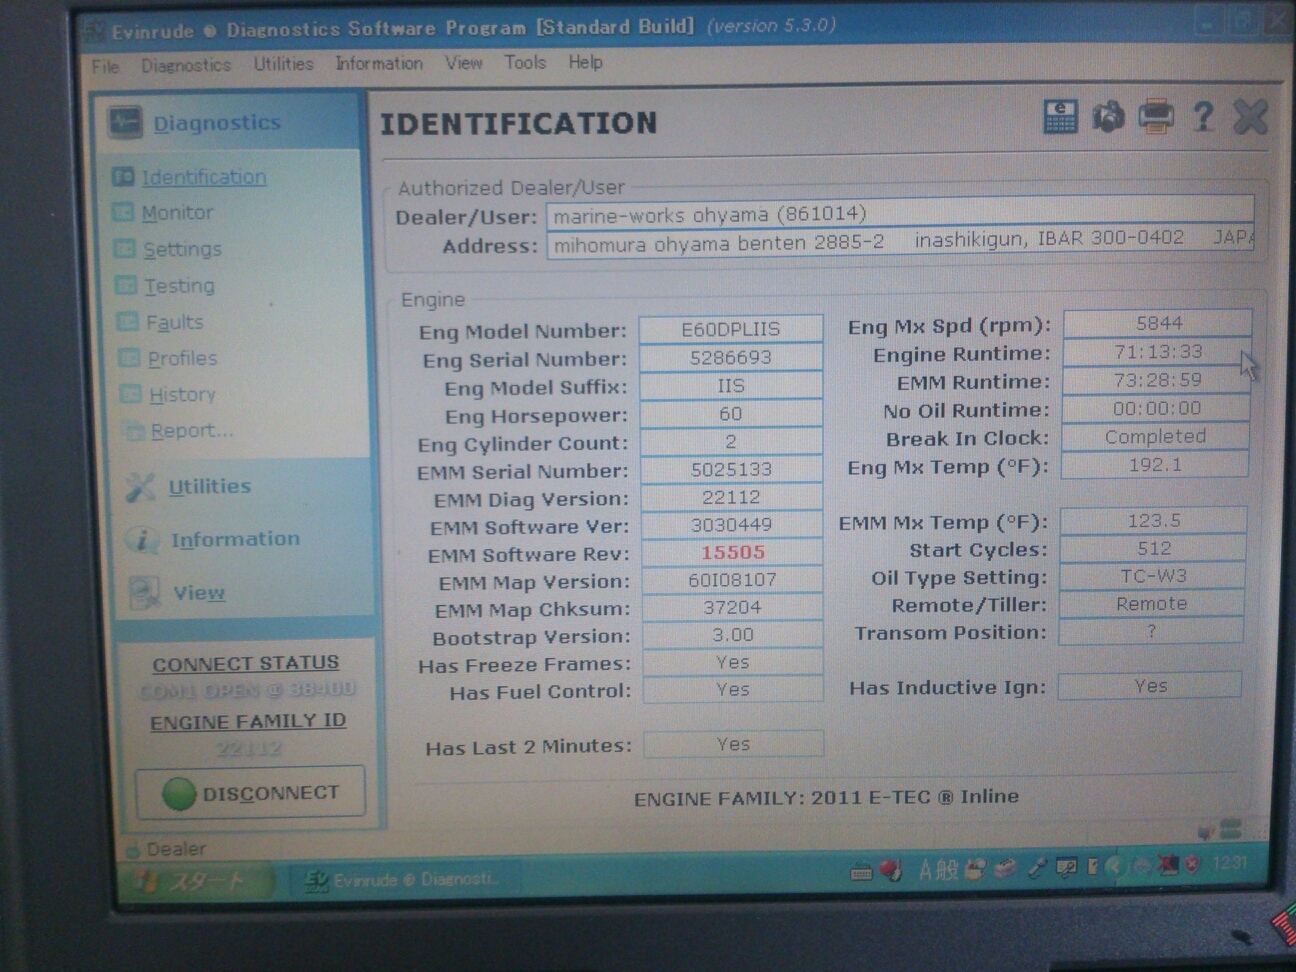Click the icon beside Report...
The image size is (1296, 972).
pyautogui.click(x=133, y=431)
